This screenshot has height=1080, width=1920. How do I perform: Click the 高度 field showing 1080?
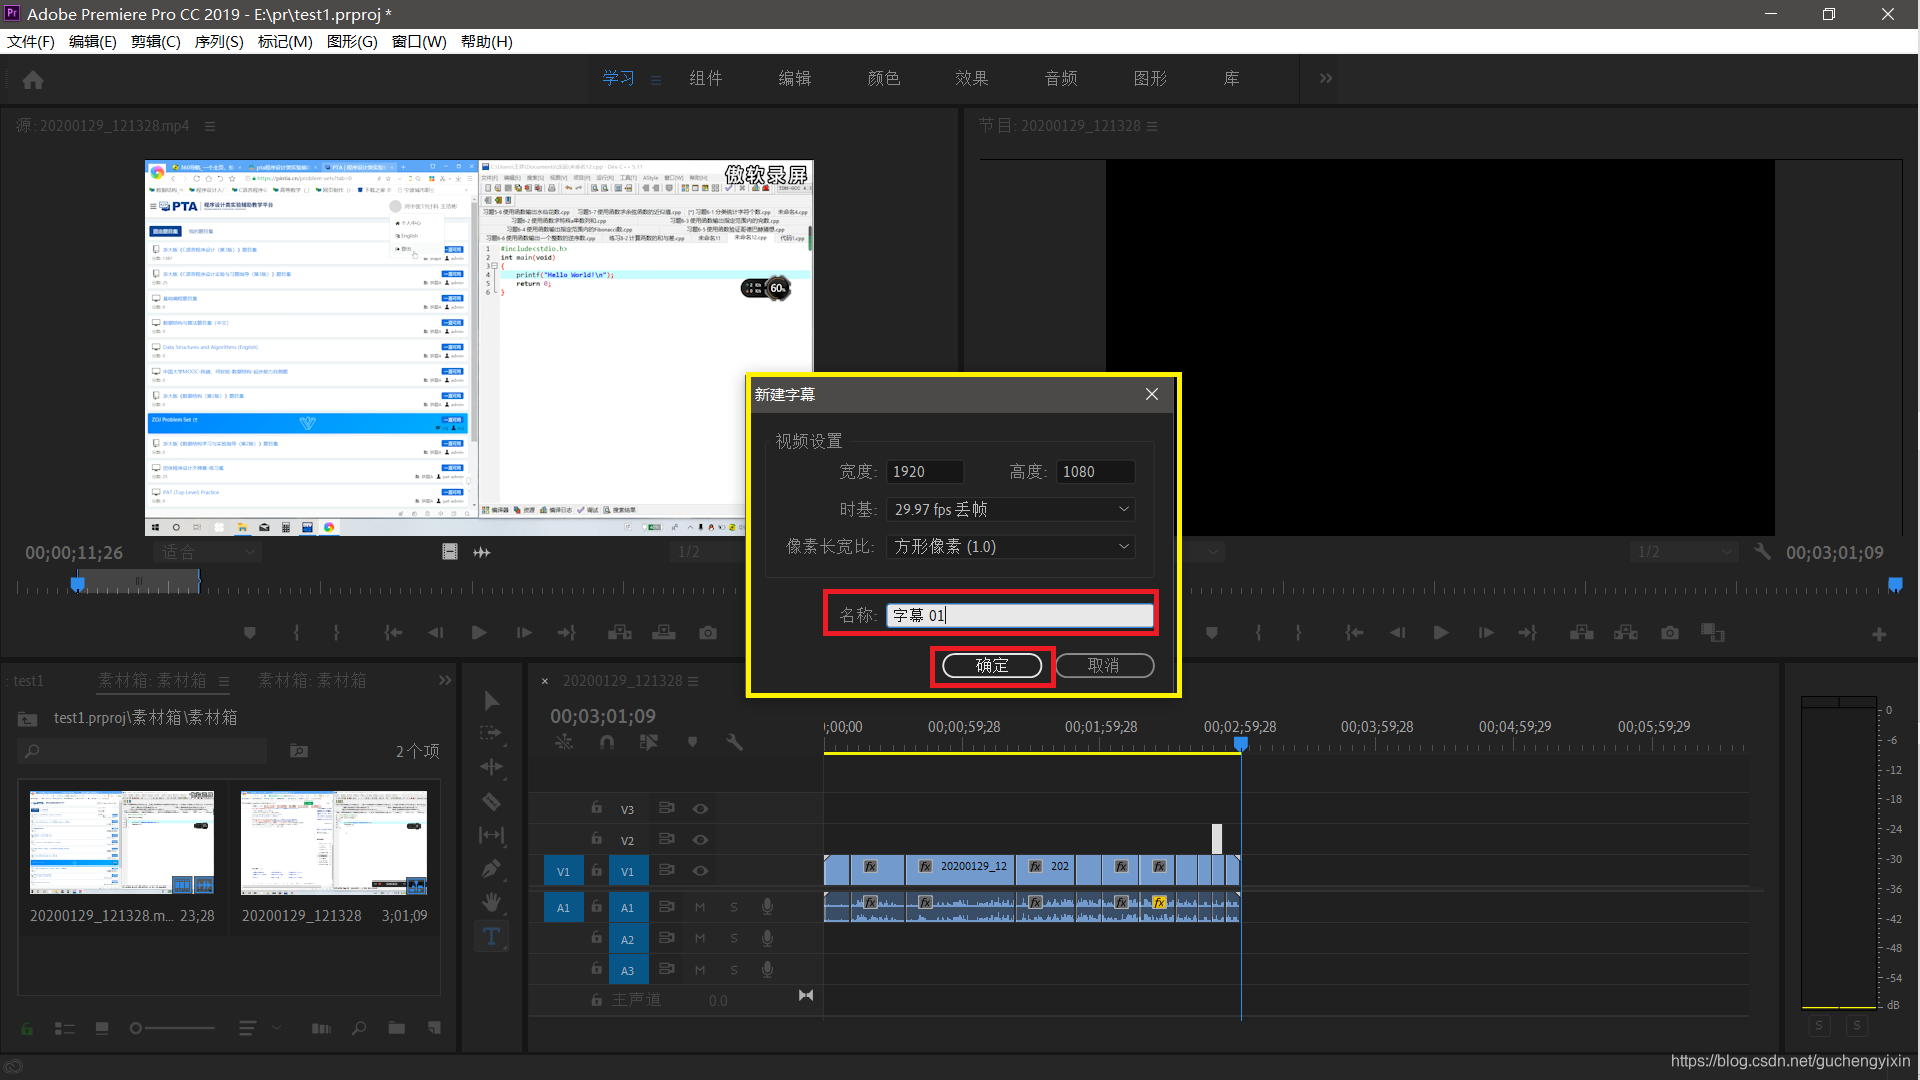click(x=1095, y=472)
